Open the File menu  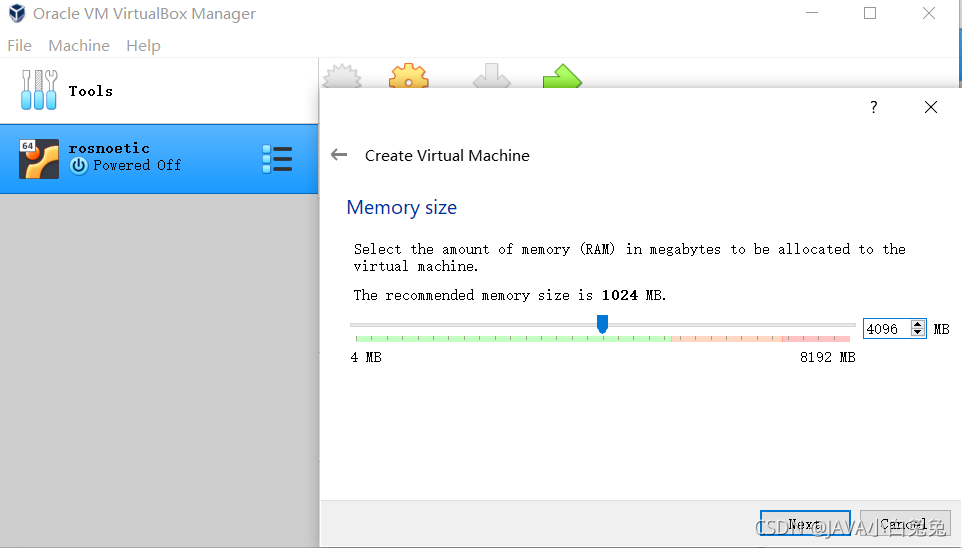(x=19, y=45)
